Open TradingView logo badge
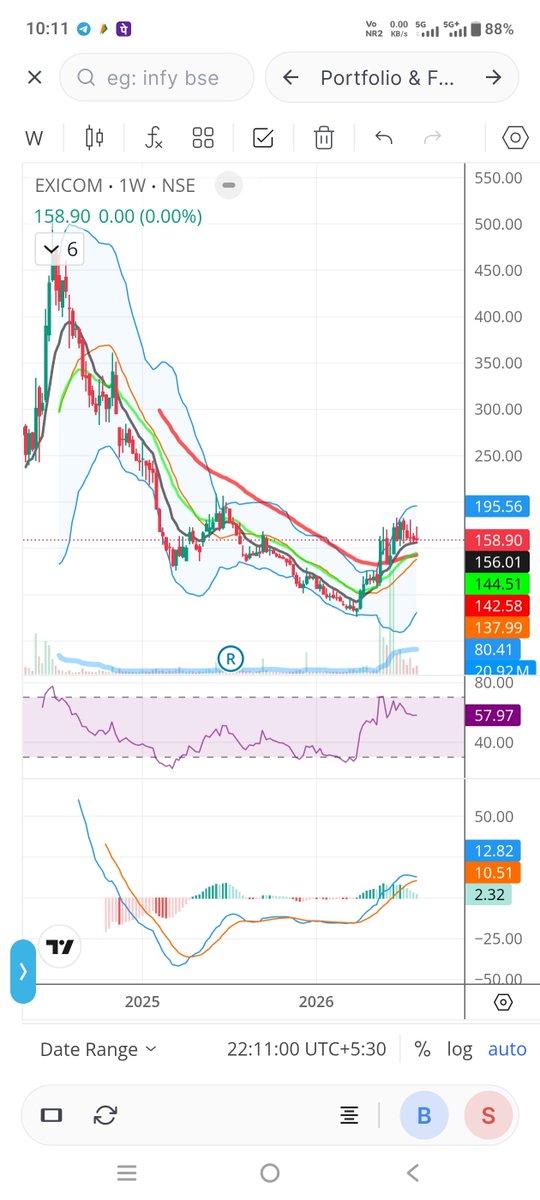540x1200 pixels. click(x=61, y=948)
